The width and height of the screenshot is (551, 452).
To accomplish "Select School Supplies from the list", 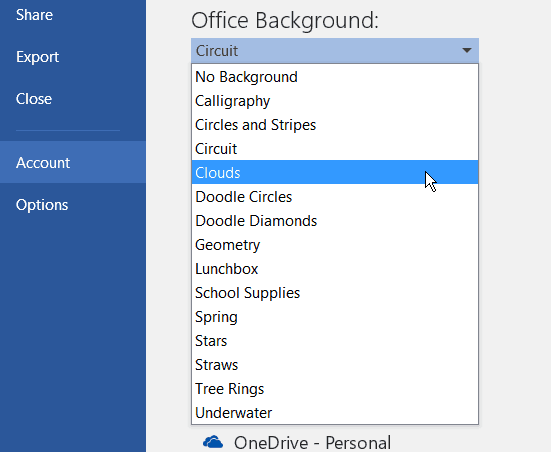I will pyautogui.click(x=335, y=293).
